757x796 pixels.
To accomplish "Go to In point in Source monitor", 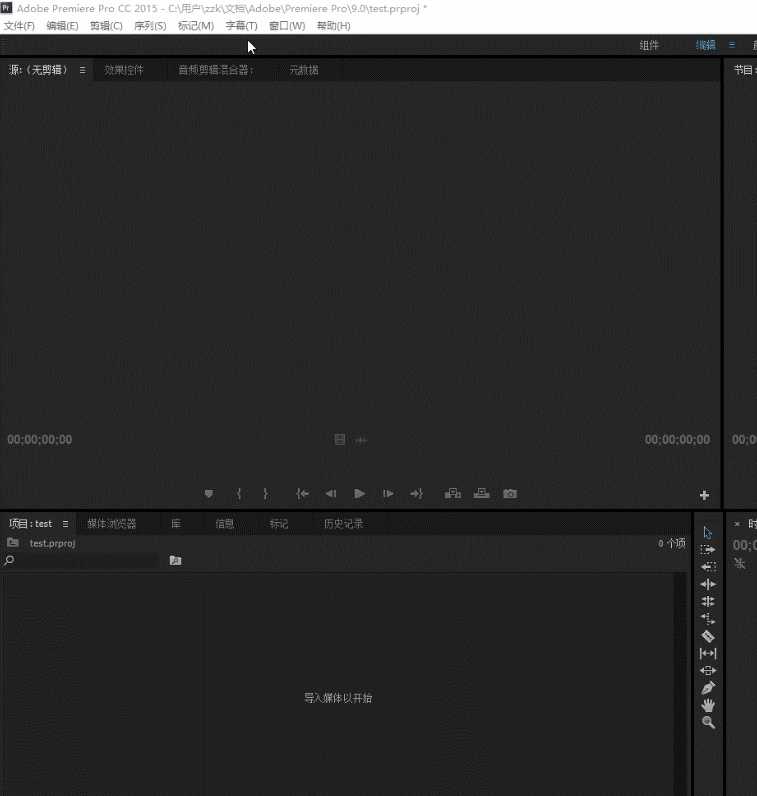I will click(302, 493).
